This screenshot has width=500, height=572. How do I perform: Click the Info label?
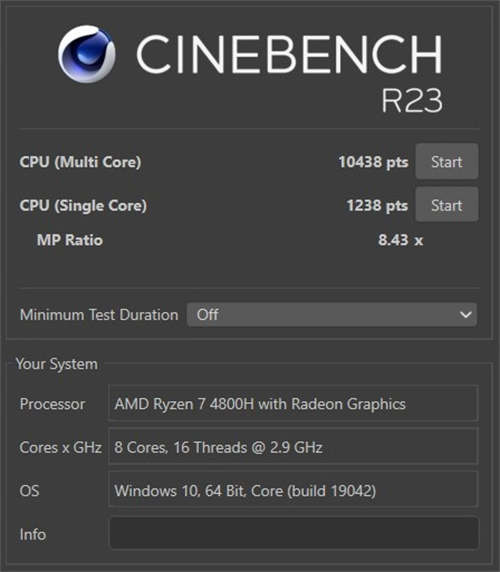pos(33,534)
